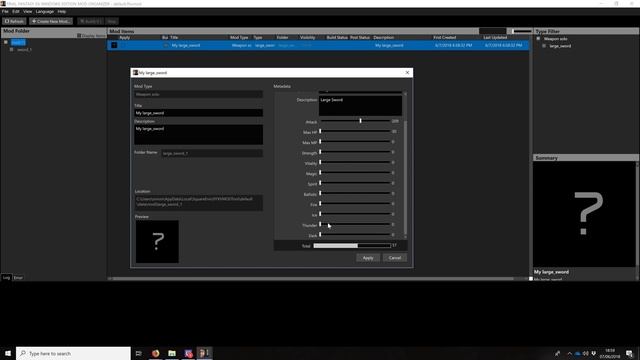Open the notification center icon
The width and height of the screenshot is (640, 360).
(x=629, y=353)
